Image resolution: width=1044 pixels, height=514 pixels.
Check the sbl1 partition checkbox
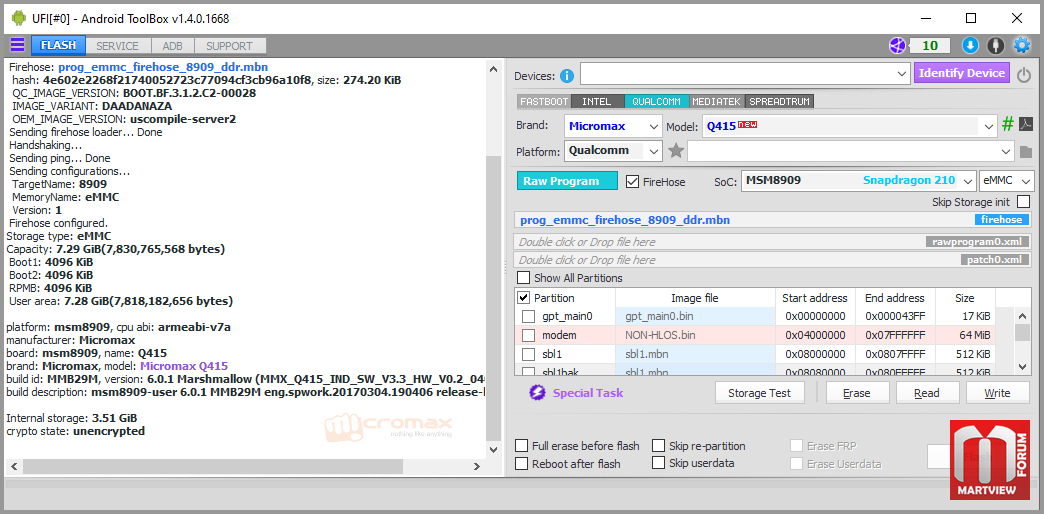pos(528,354)
